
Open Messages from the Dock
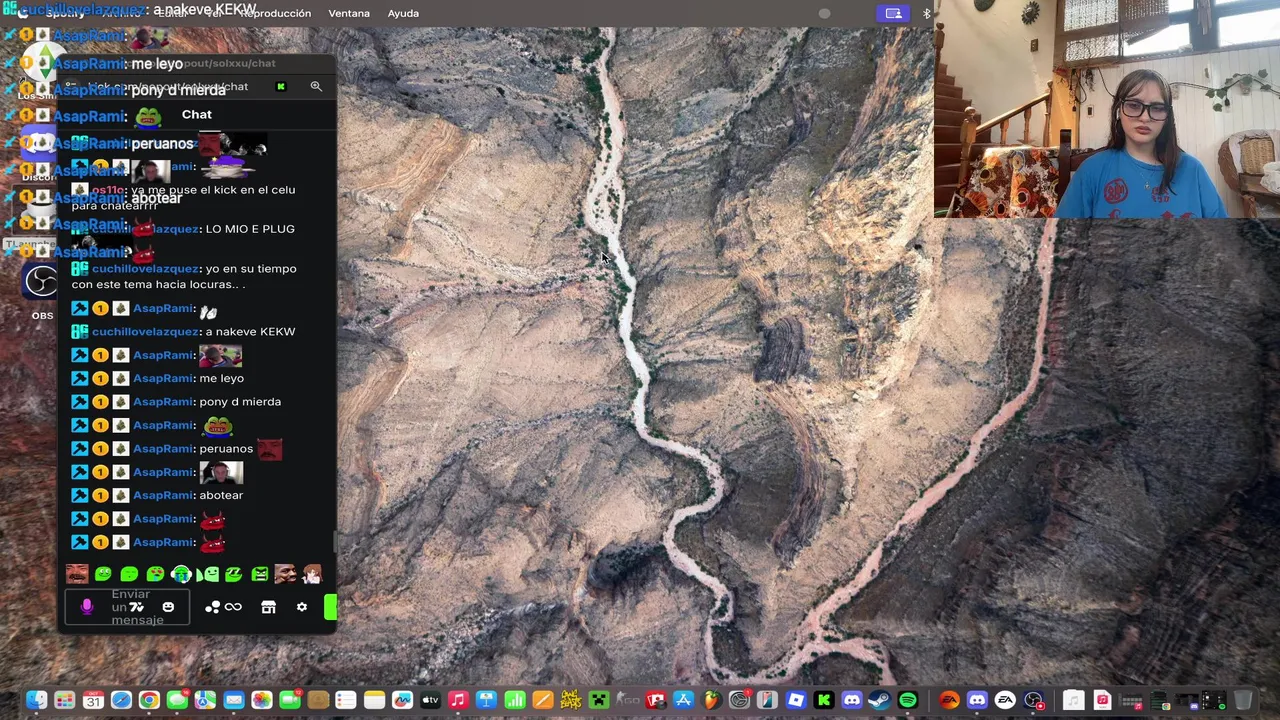pos(177,700)
